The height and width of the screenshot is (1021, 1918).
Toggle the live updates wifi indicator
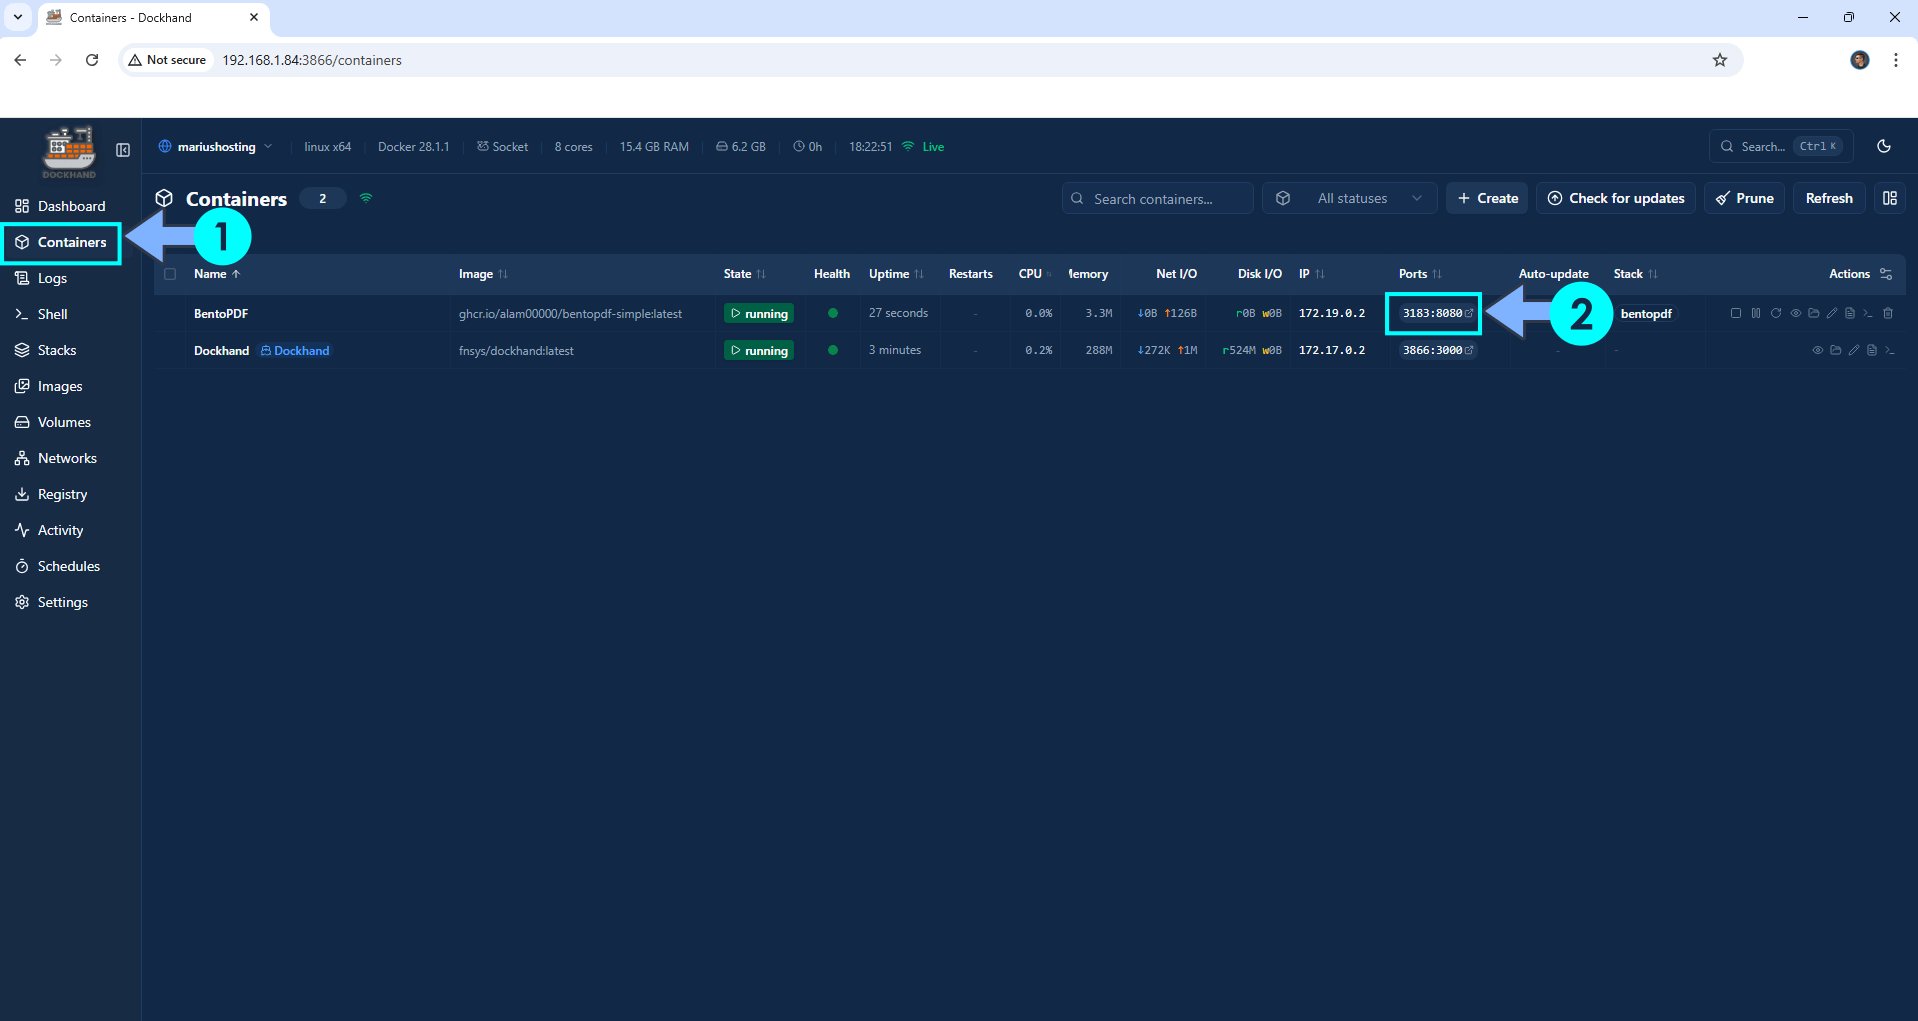366,198
